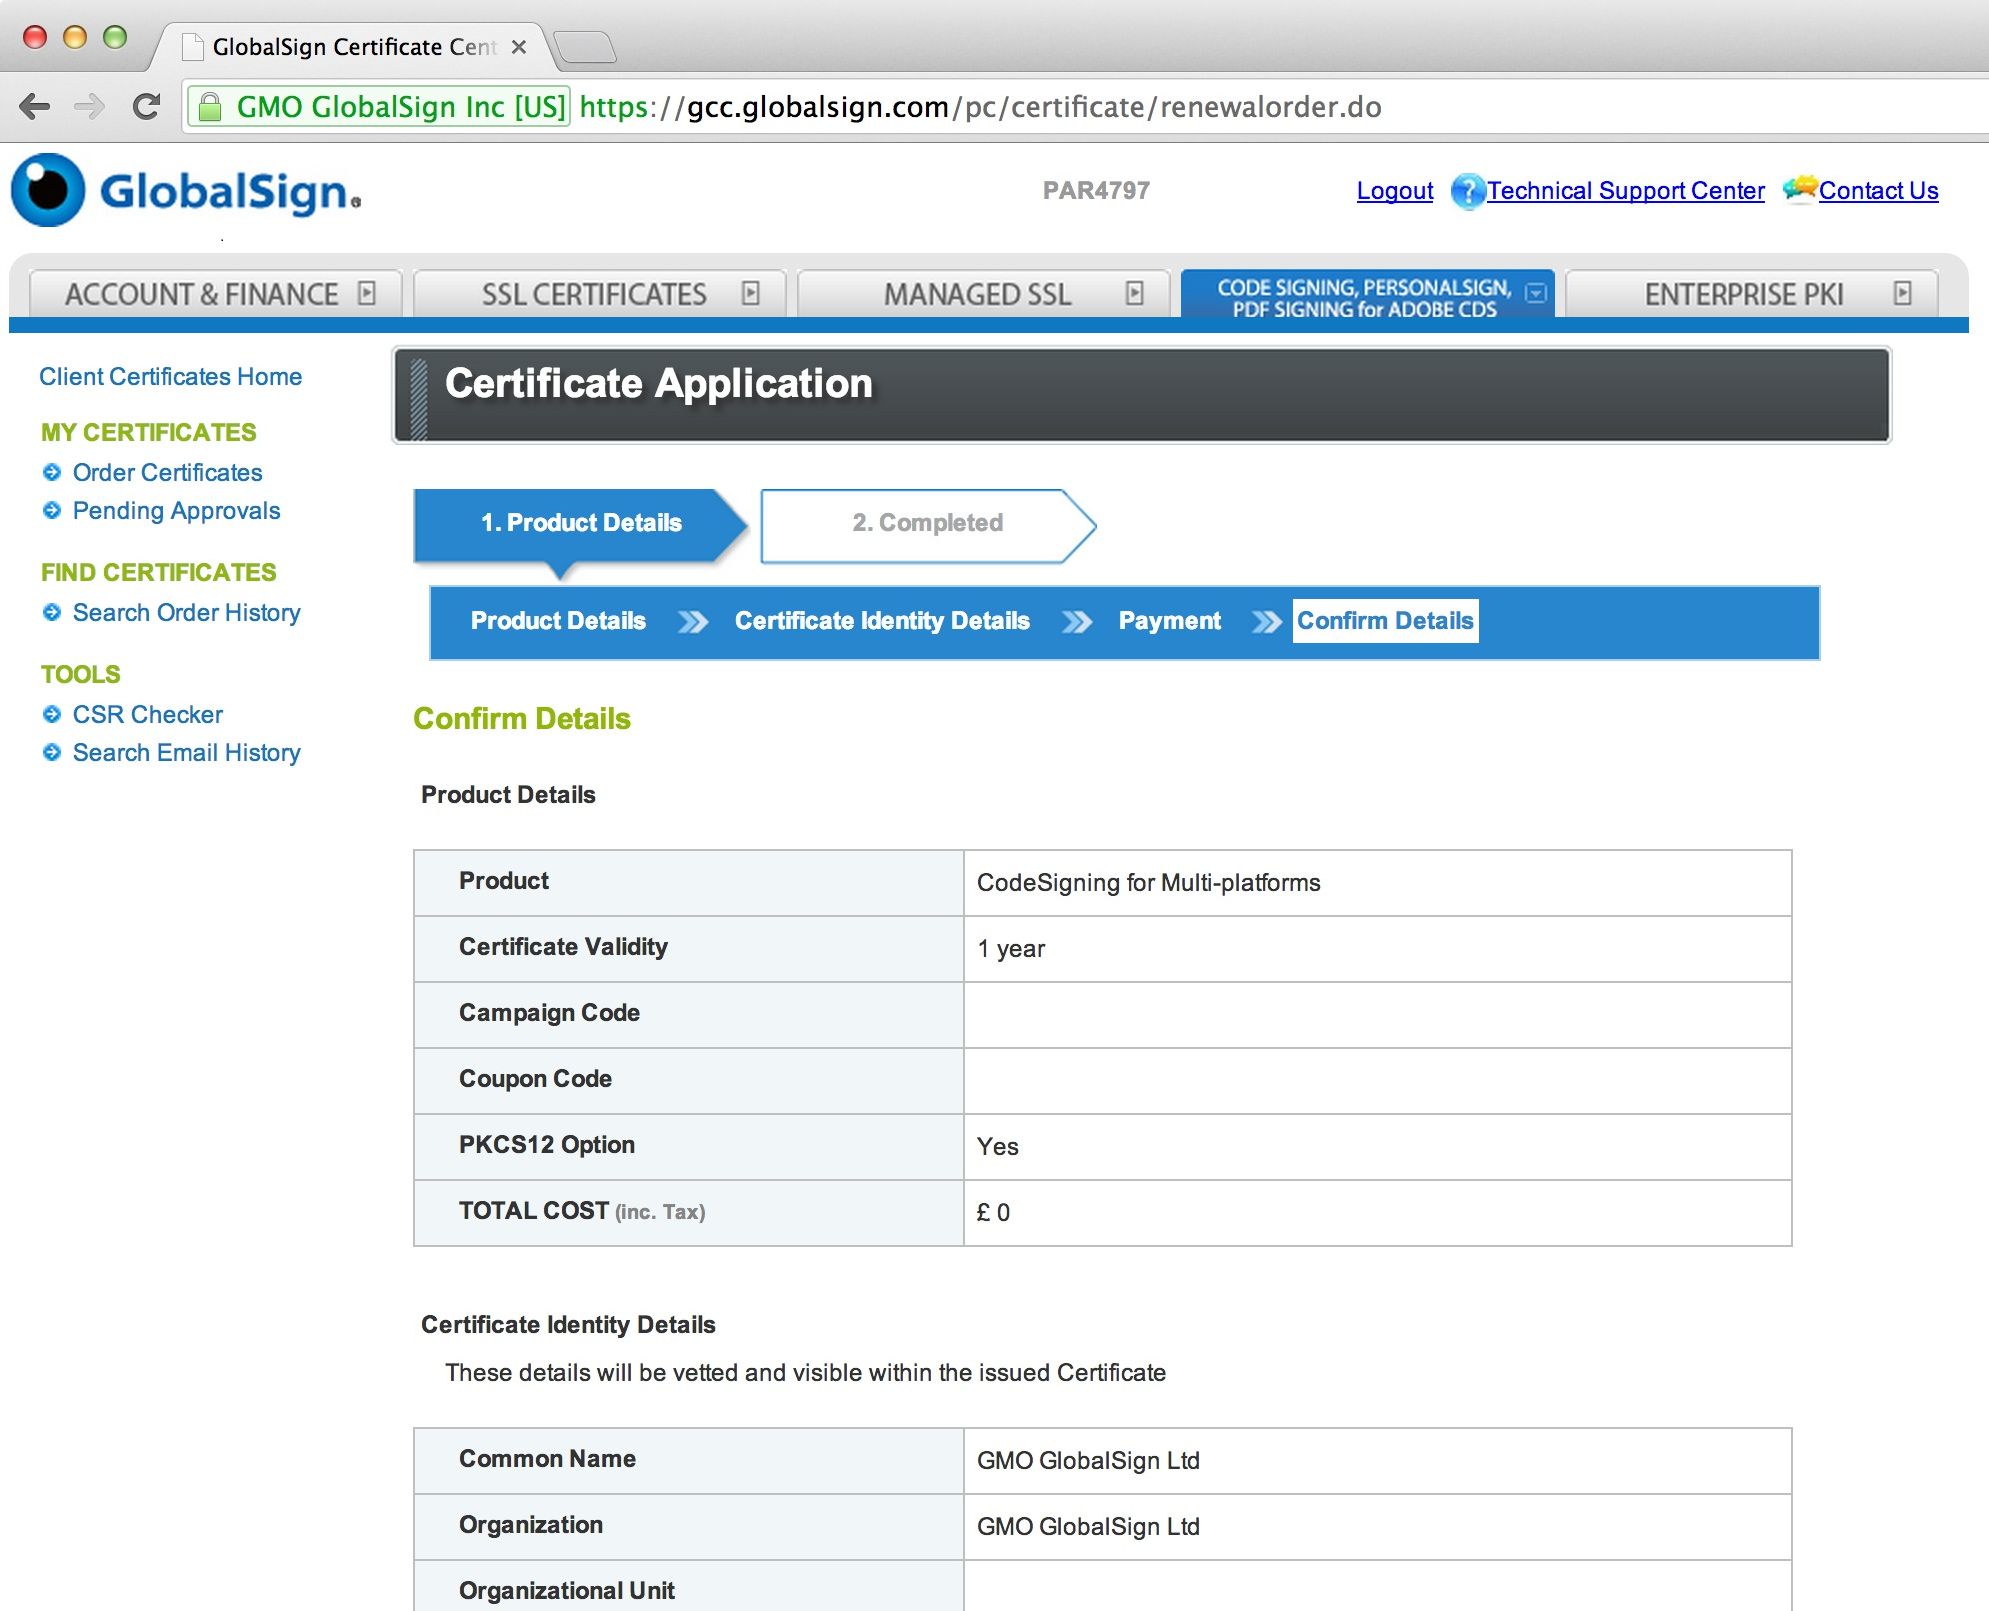Select the highlighted Confirm Details sub-step
The image size is (1989, 1611).
tap(1385, 621)
